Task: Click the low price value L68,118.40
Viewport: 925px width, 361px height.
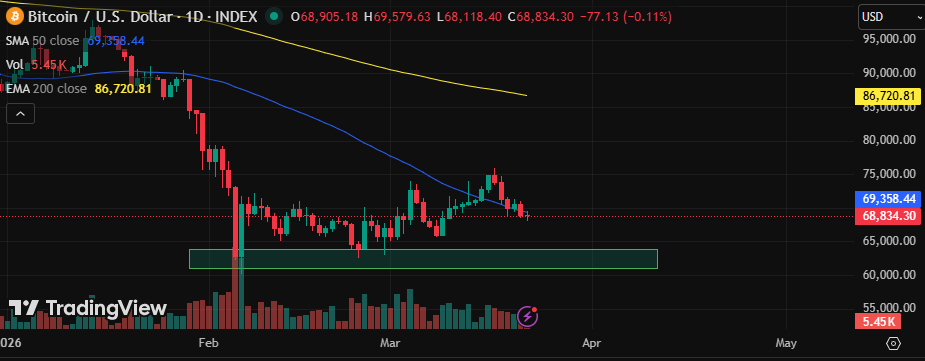Action: 470,17
